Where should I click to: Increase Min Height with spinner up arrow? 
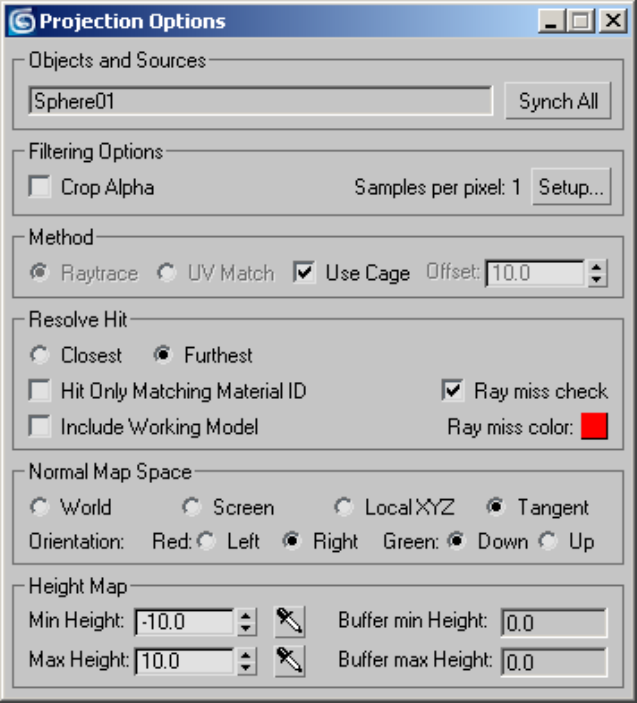tap(247, 616)
